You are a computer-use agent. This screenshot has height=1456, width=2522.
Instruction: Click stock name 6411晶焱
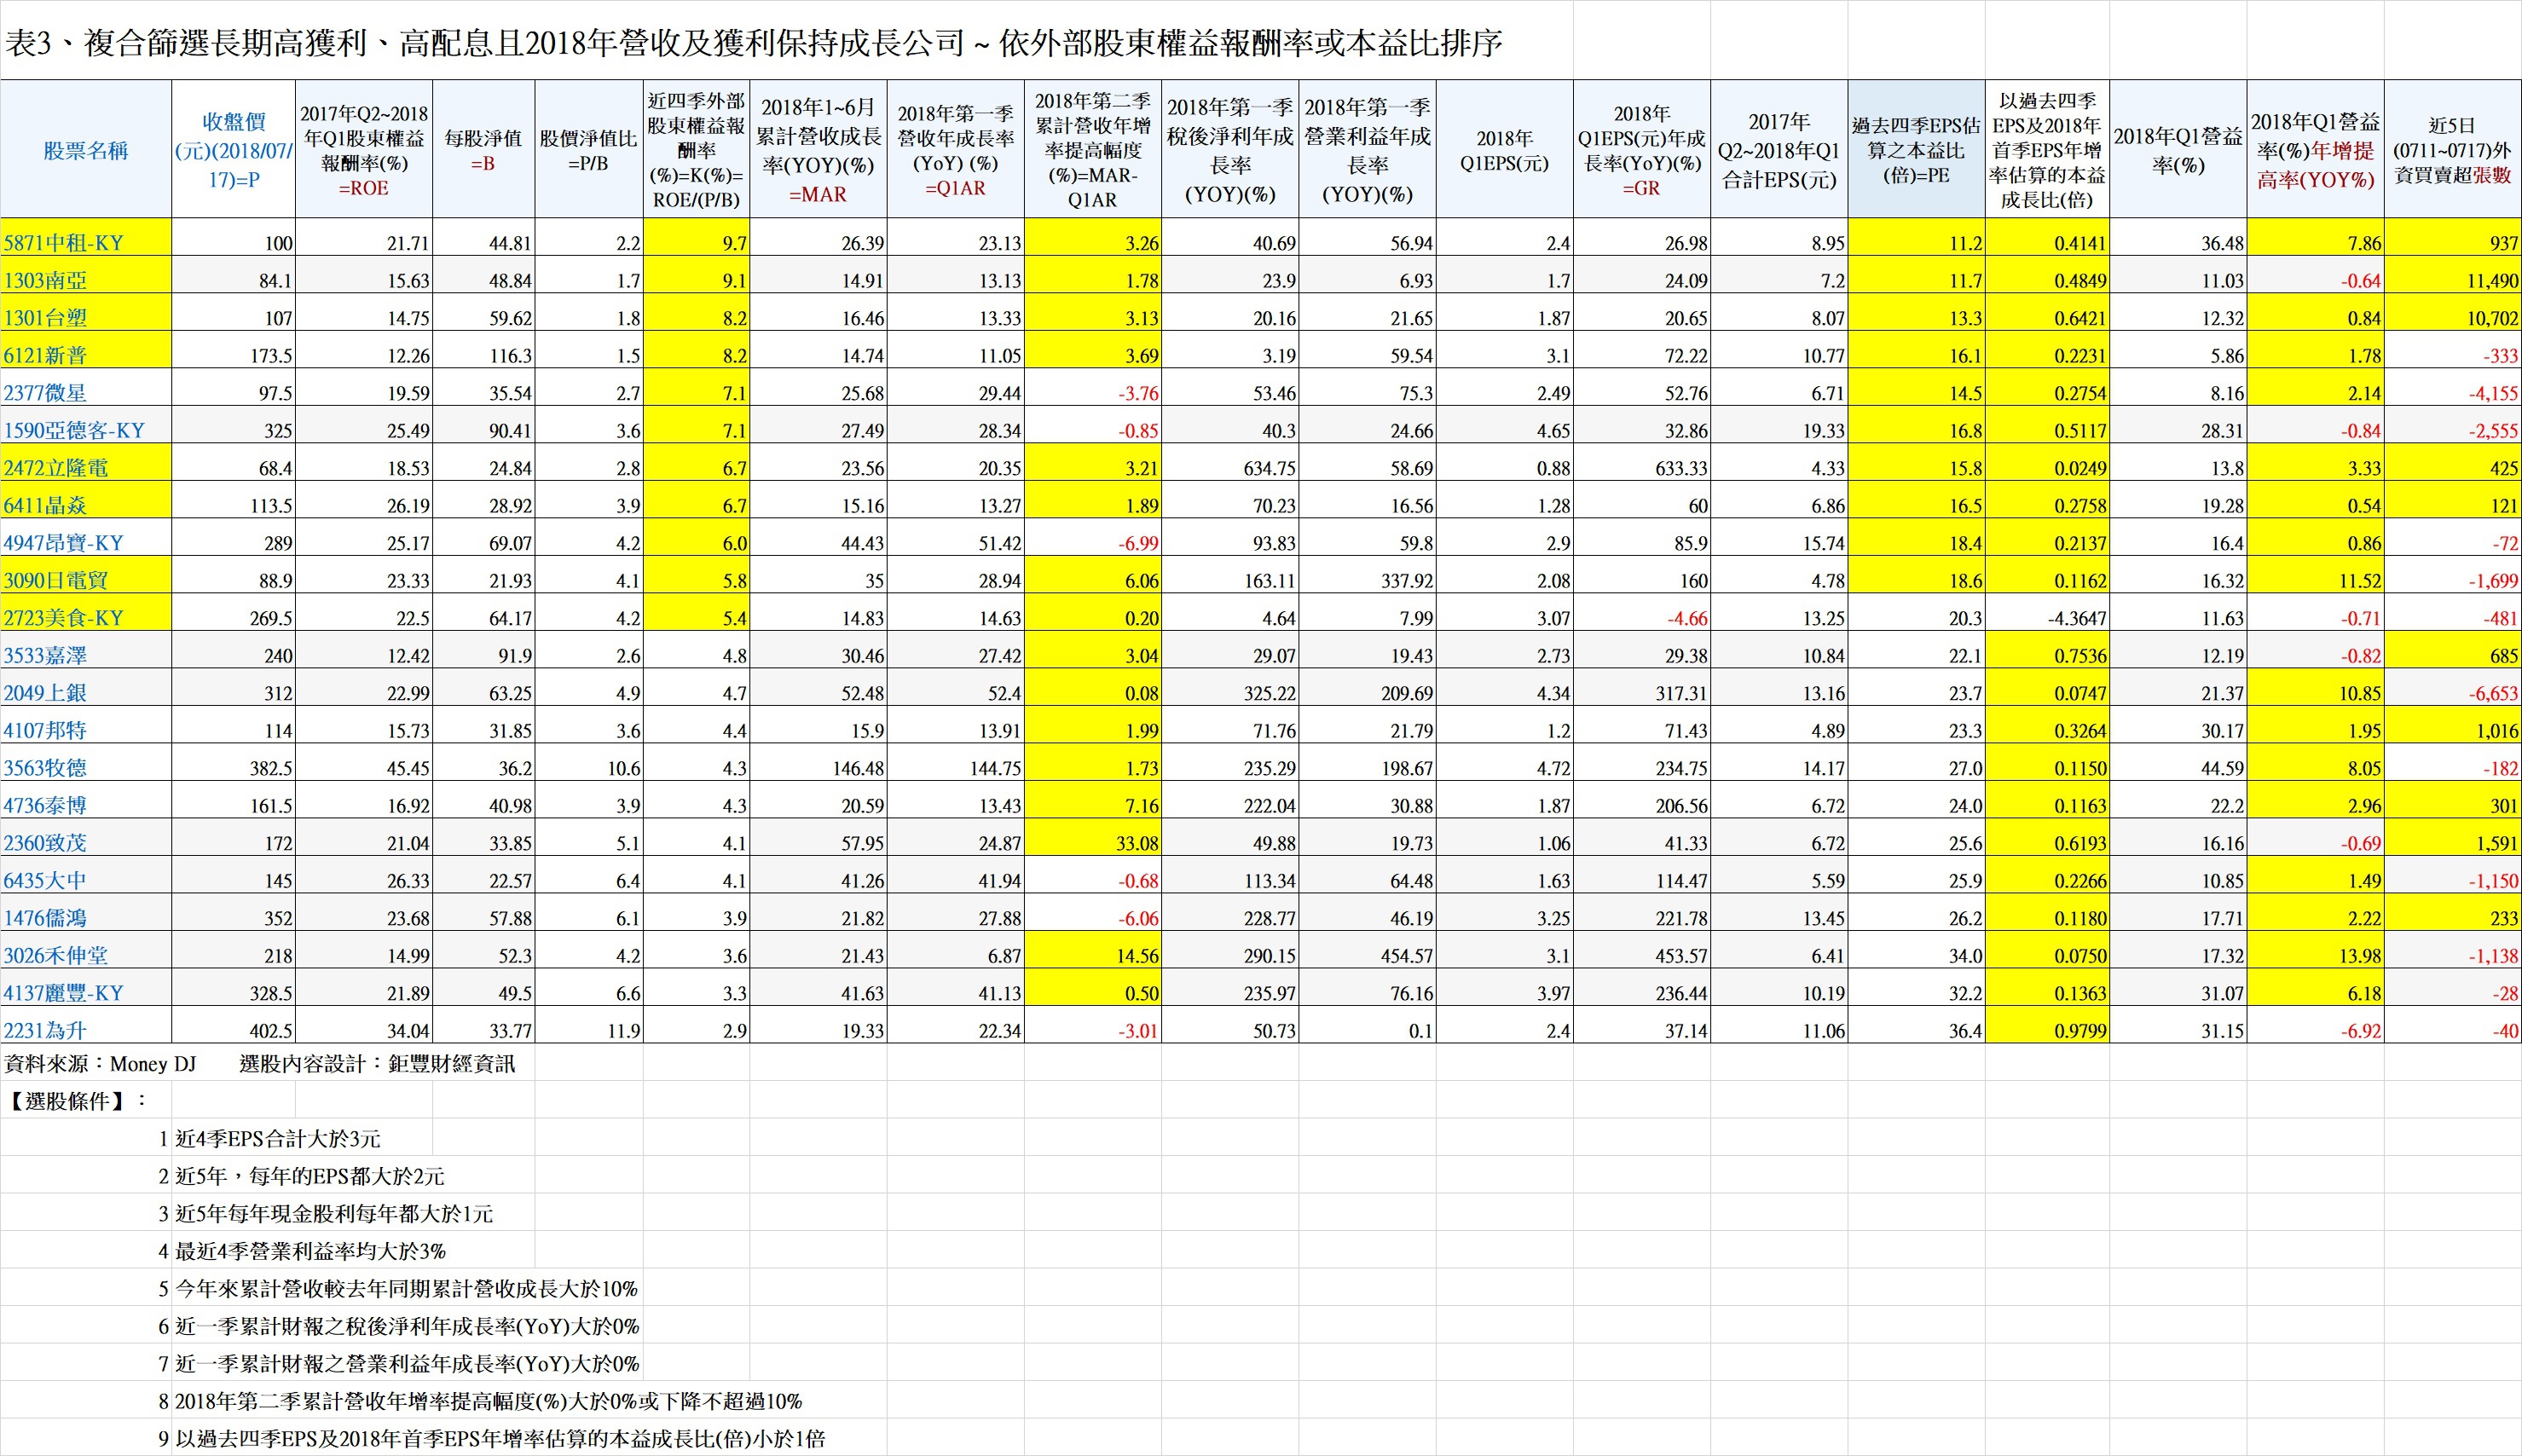point(45,506)
